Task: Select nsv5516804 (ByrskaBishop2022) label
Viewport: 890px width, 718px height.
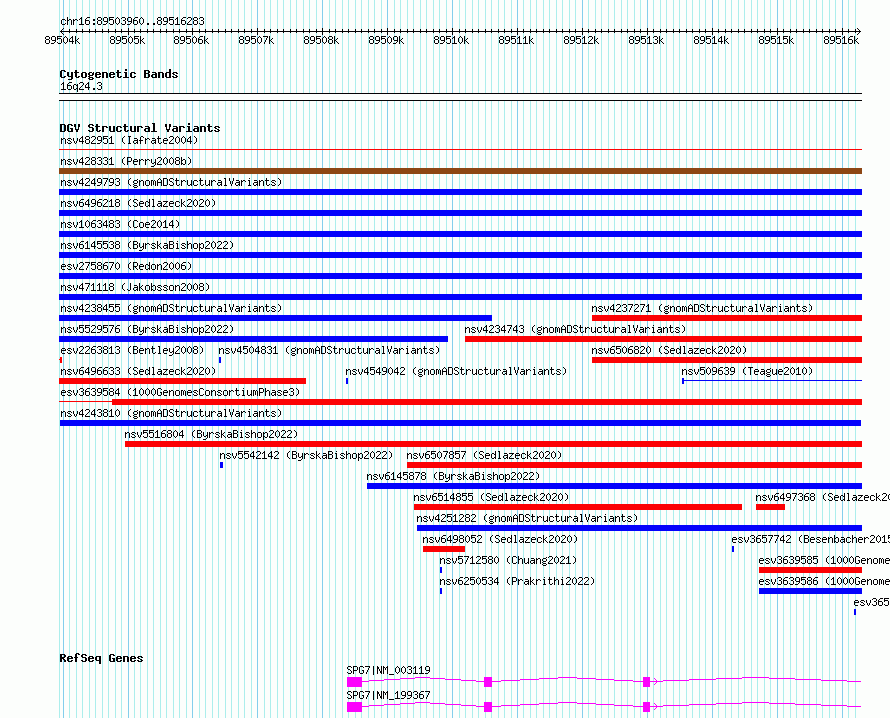Action: (x=211, y=434)
